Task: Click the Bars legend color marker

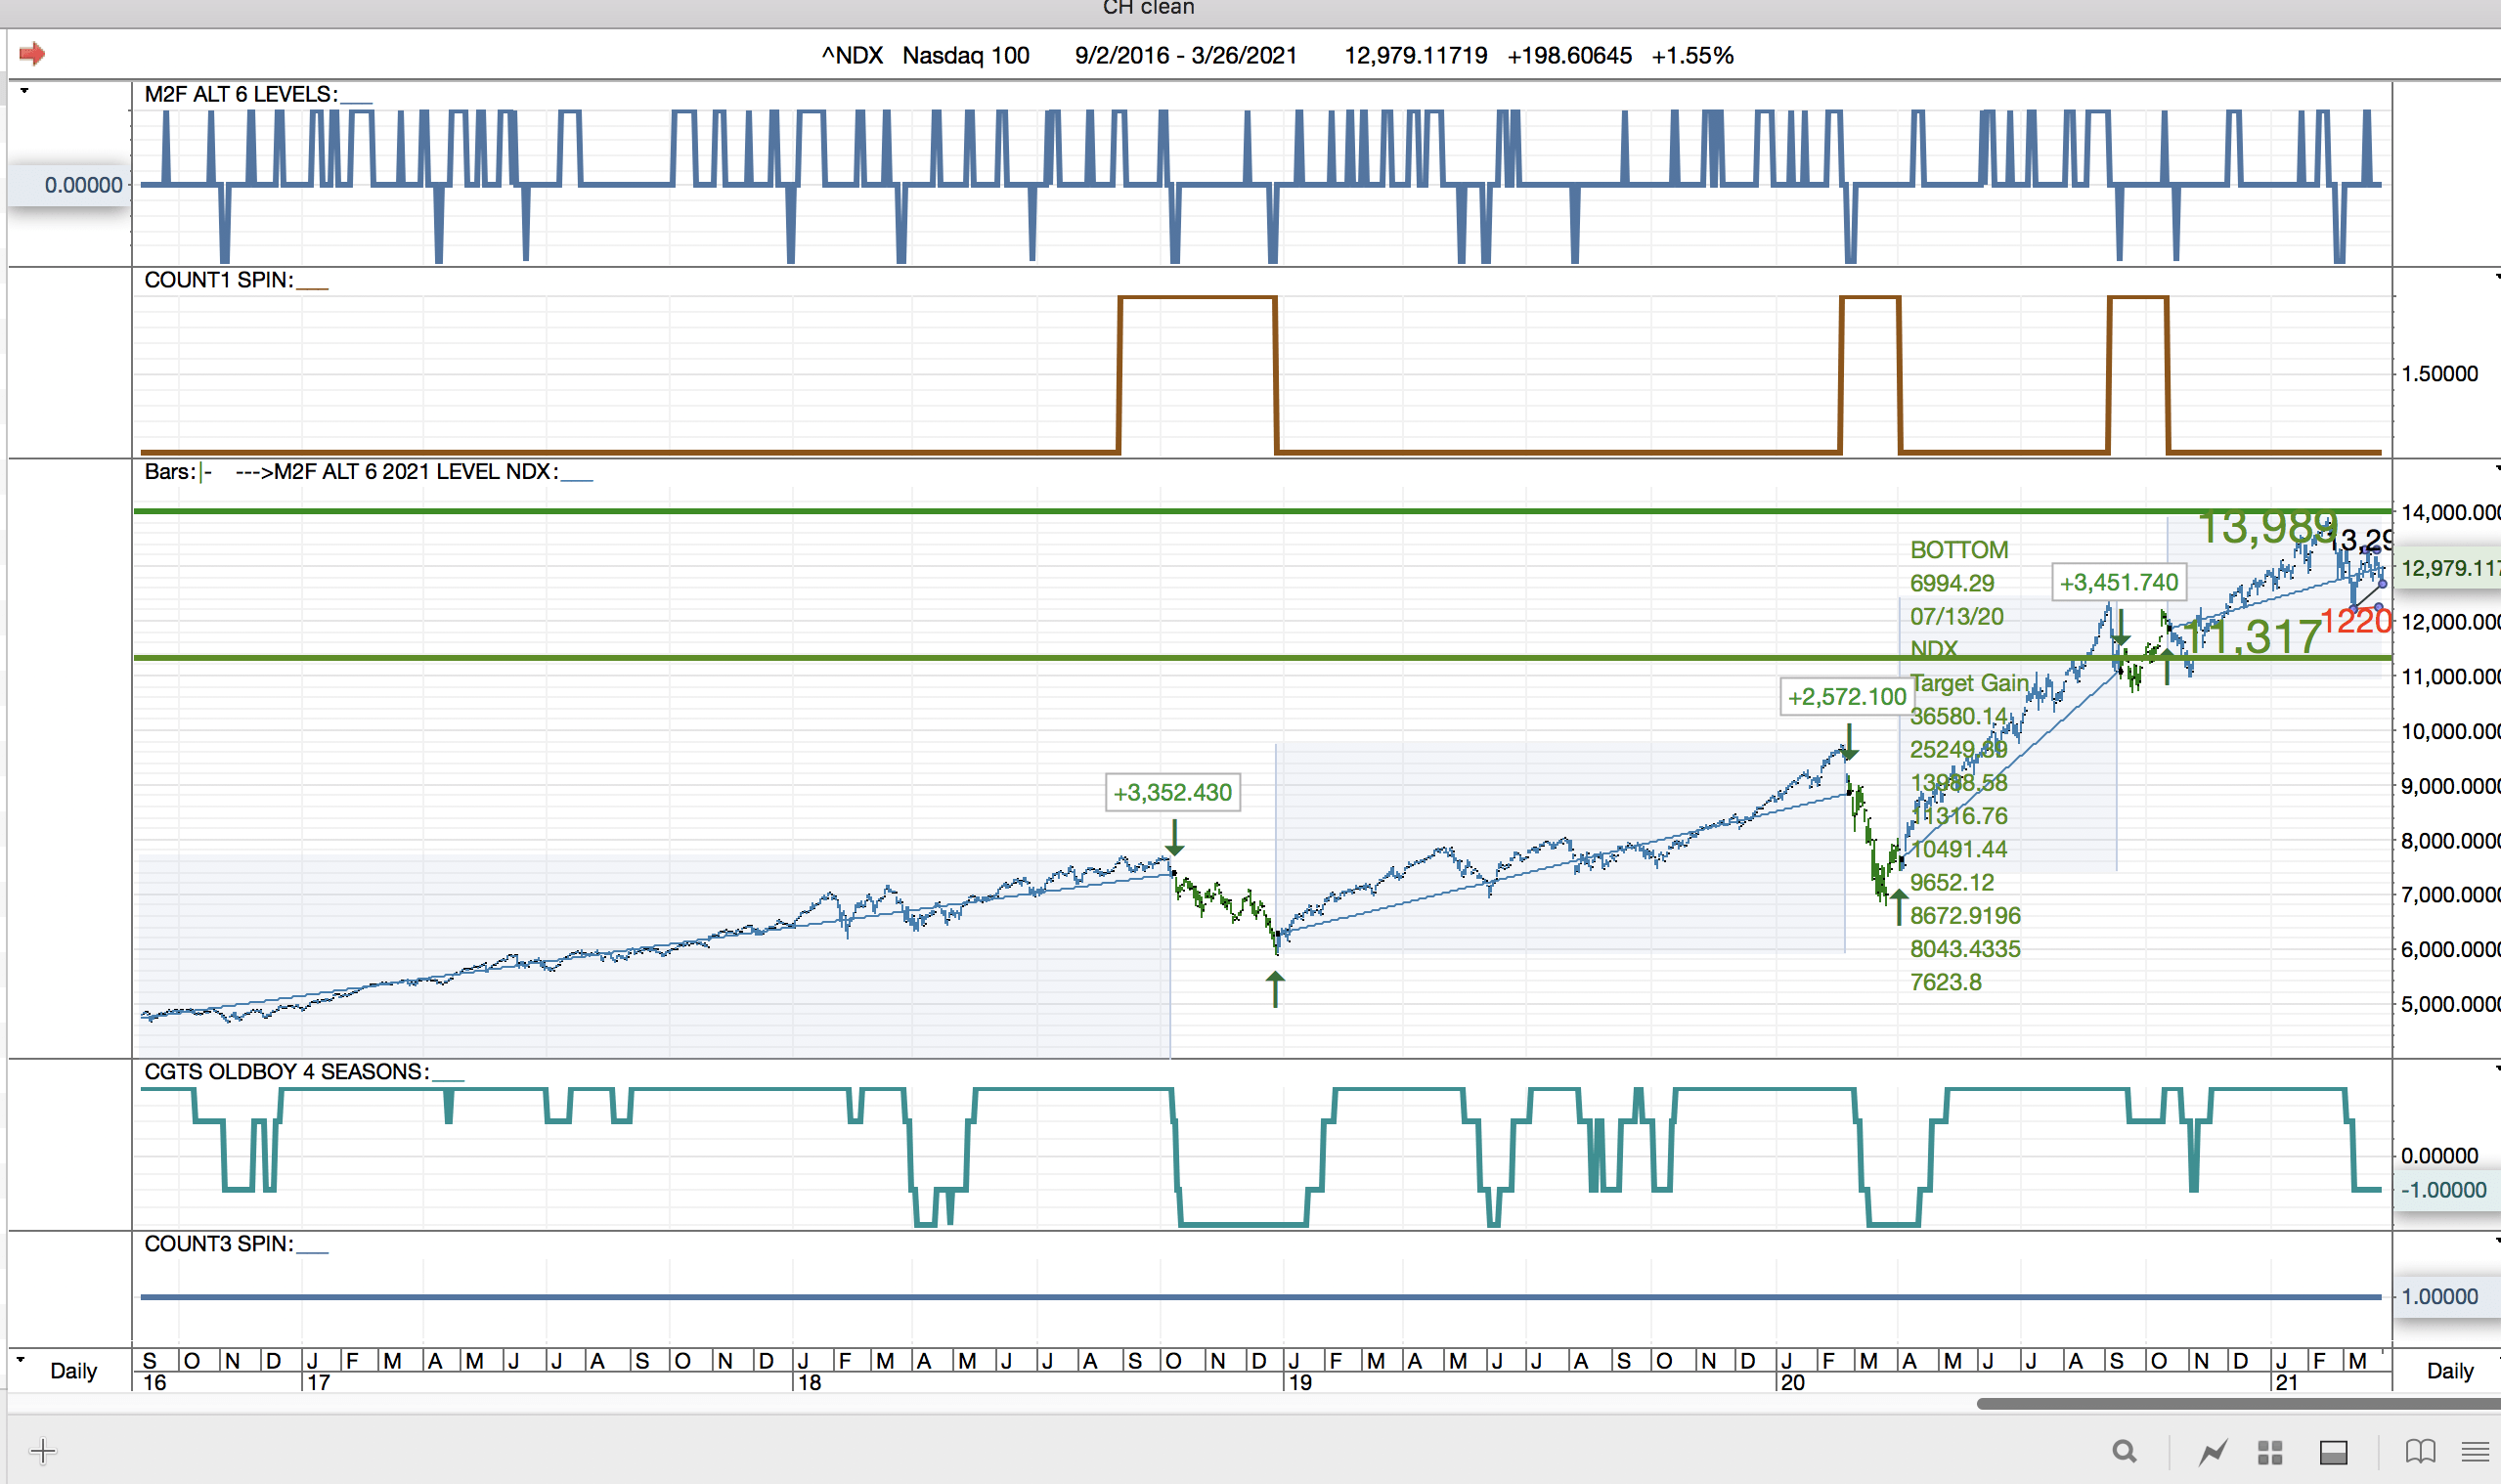Action: coord(203,472)
